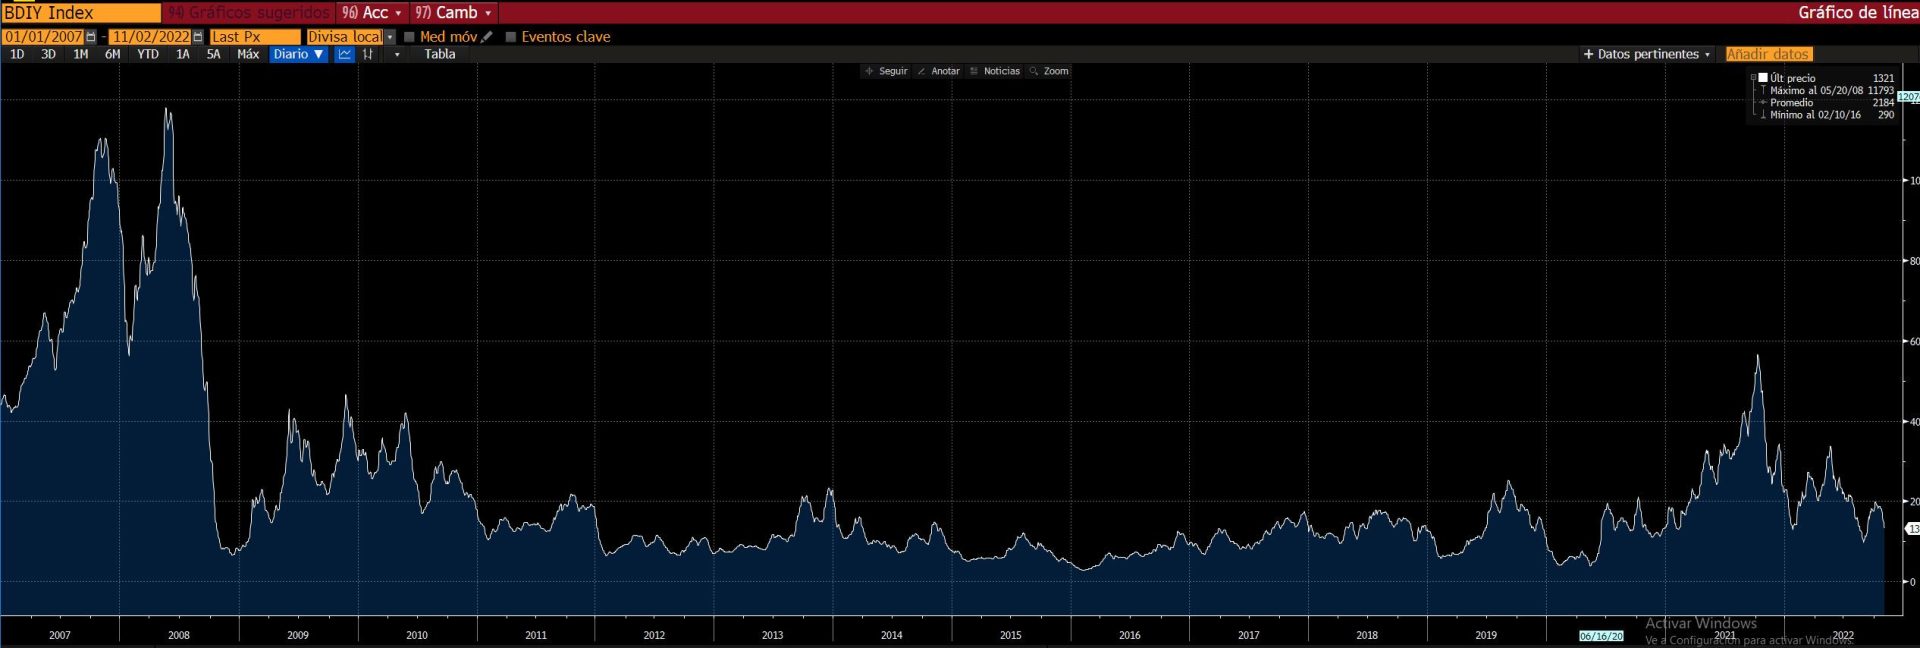
Task: Expand the Datos pertinentes dropdown
Action: click(1646, 54)
